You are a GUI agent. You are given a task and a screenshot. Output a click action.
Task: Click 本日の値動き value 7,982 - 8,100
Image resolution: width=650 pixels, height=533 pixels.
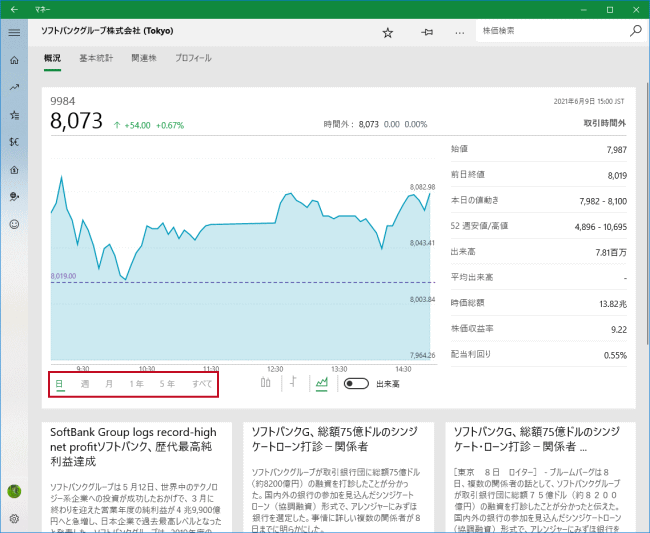pyautogui.click(x=603, y=201)
